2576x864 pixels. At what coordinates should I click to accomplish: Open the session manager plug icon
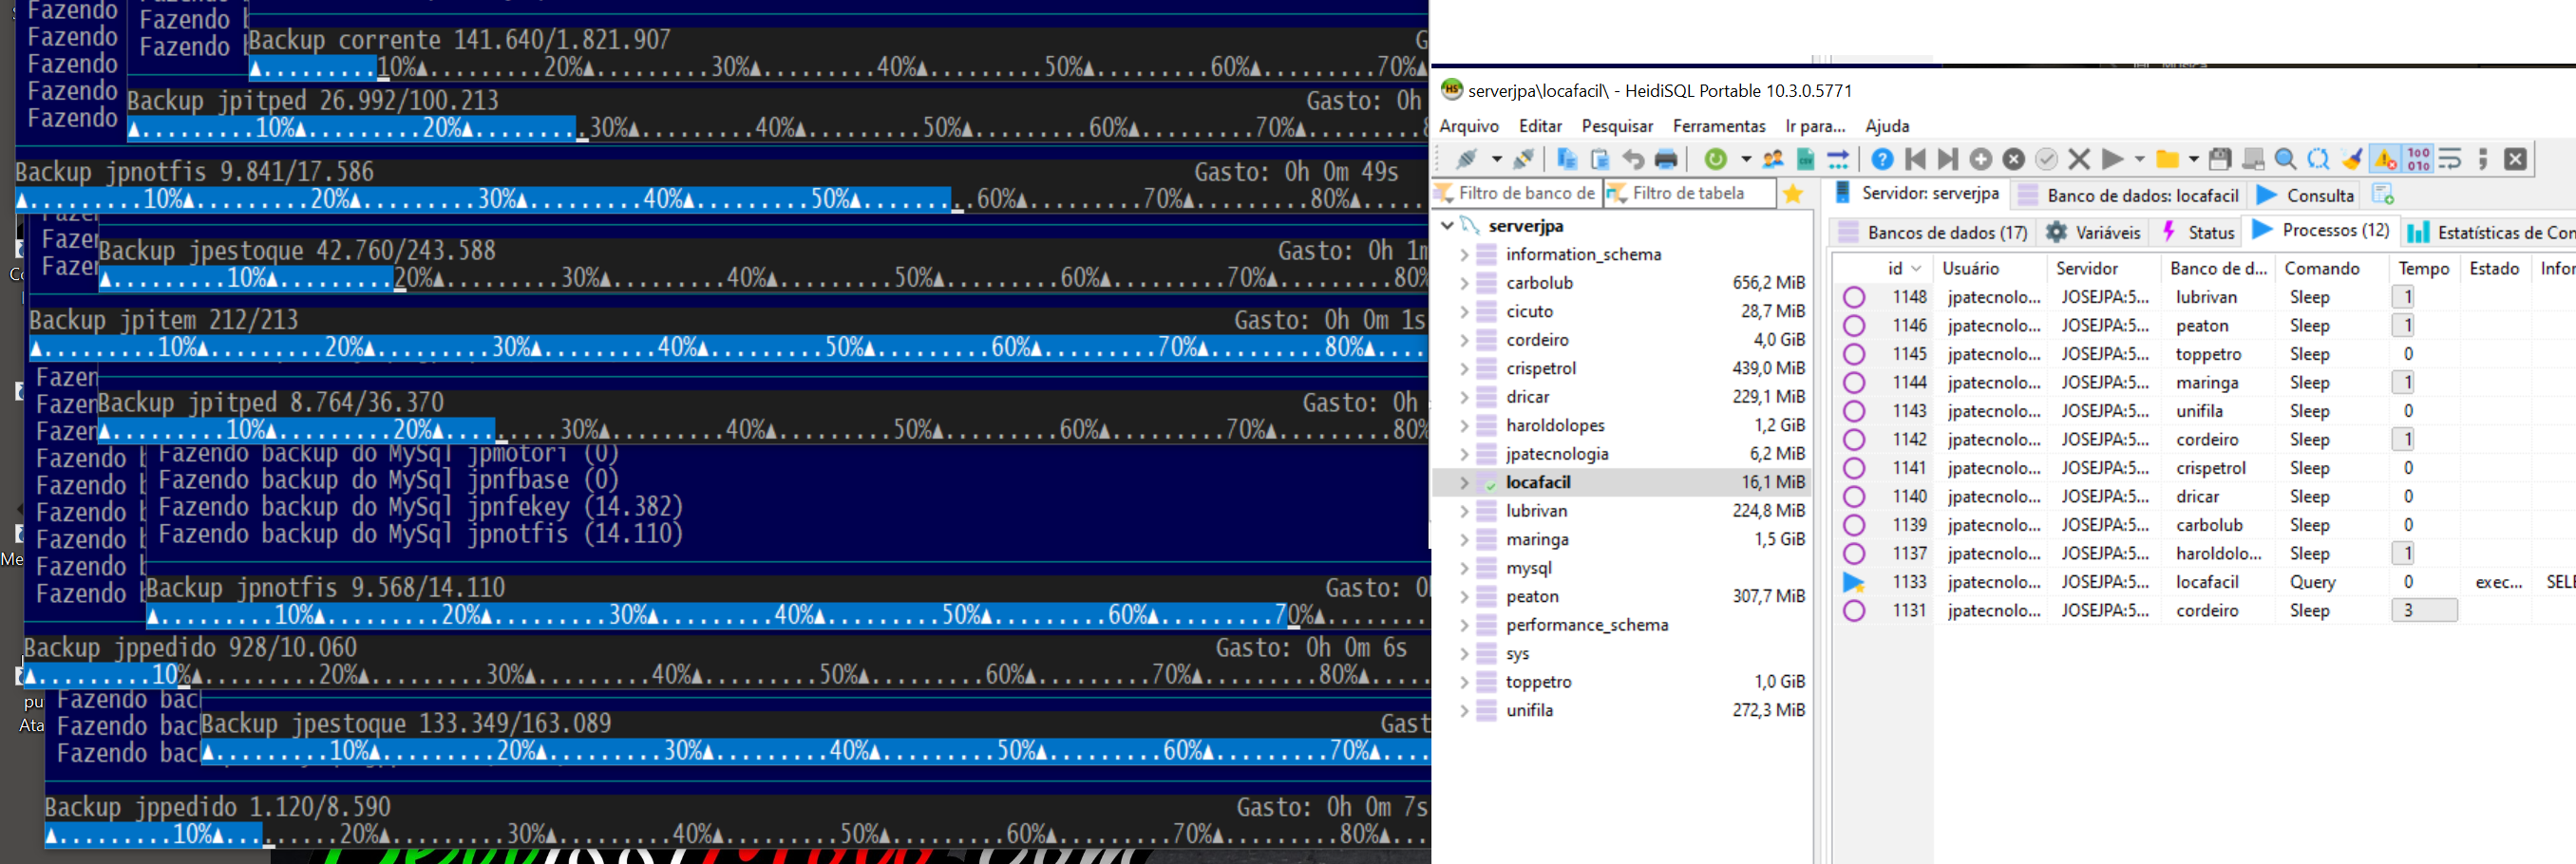point(1467,159)
